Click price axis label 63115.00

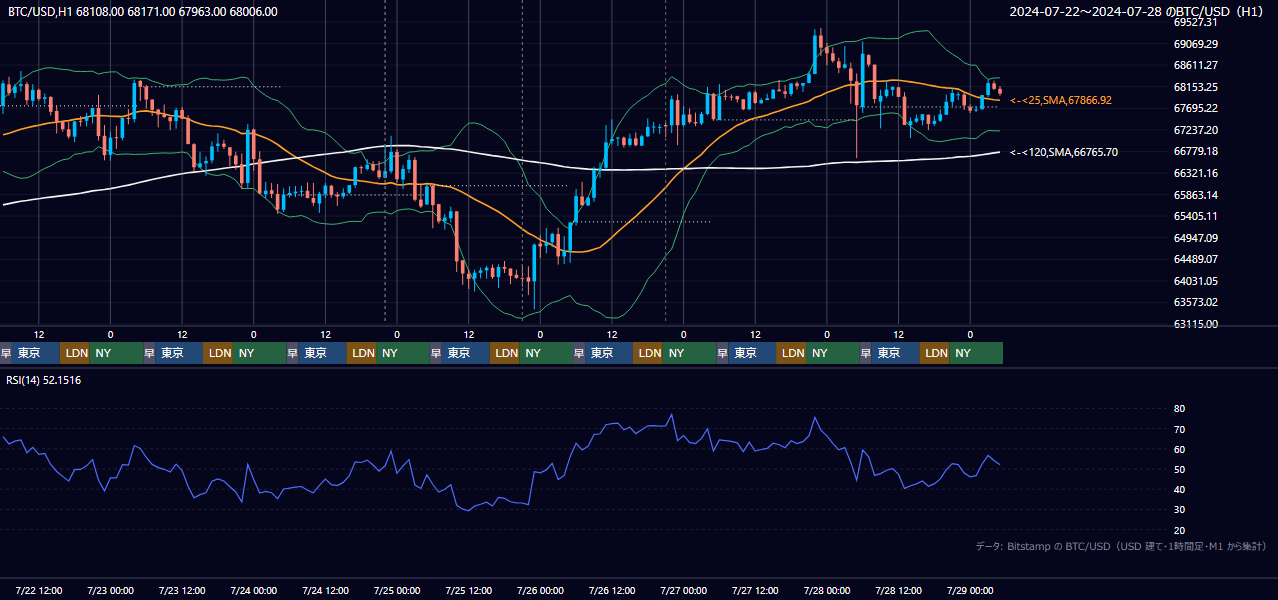pyautogui.click(x=1195, y=324)
